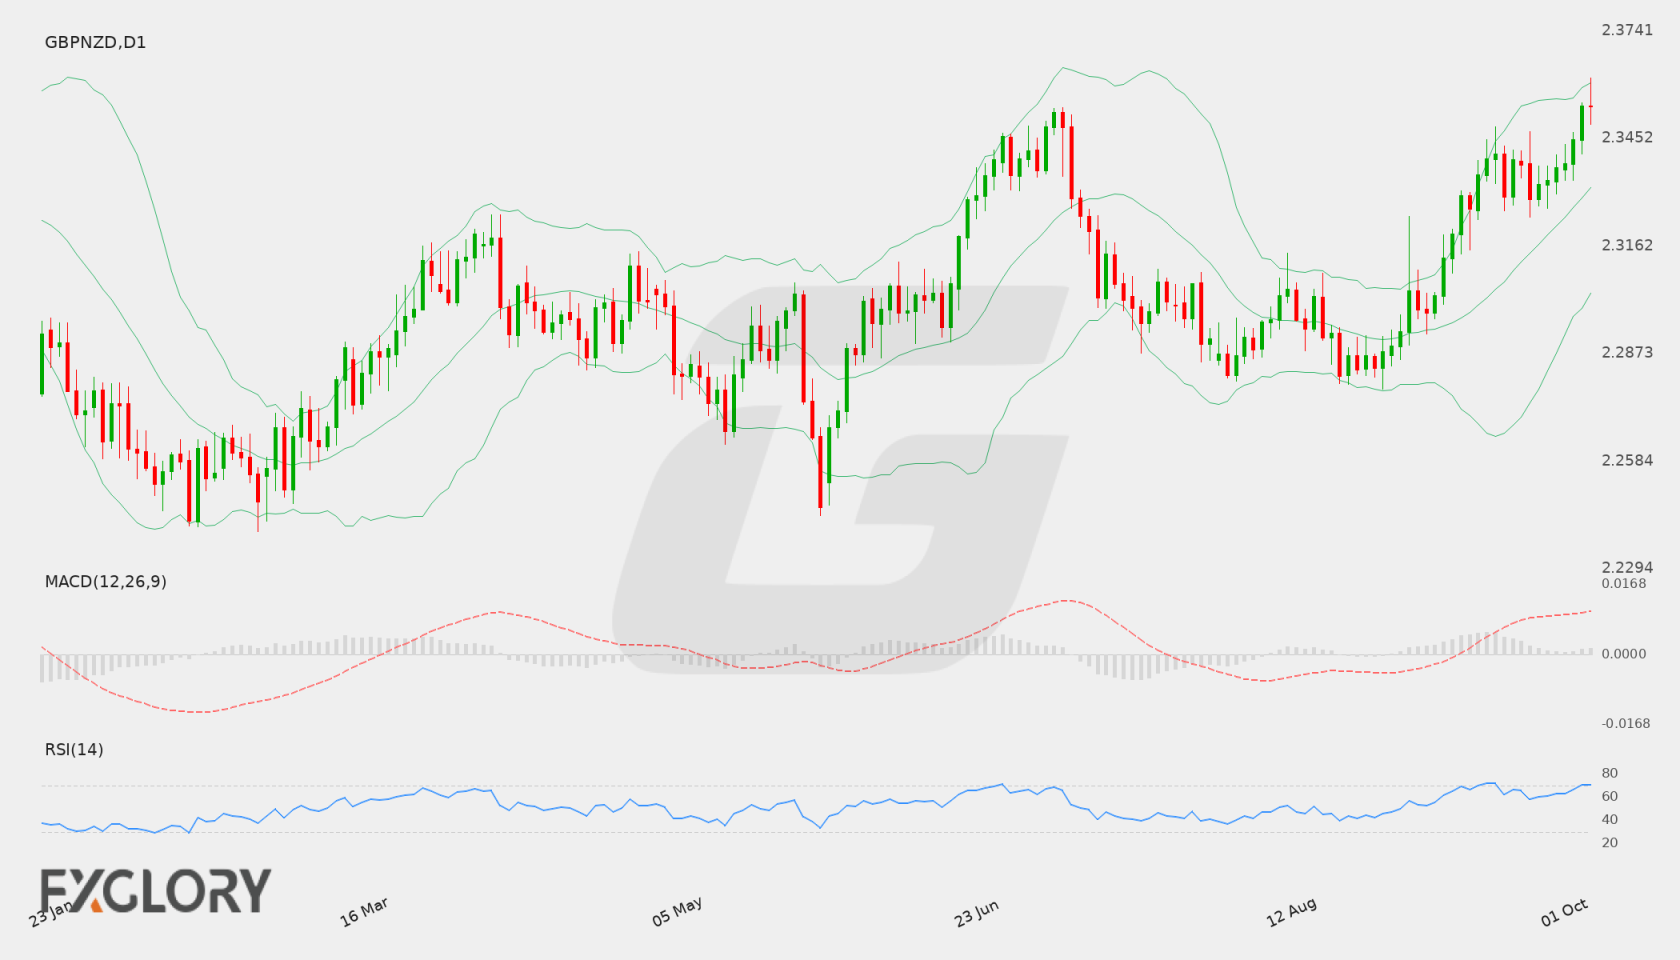Click the 2.3162 price level label
1680x960 pixels.
click(x=1627, y=245)
